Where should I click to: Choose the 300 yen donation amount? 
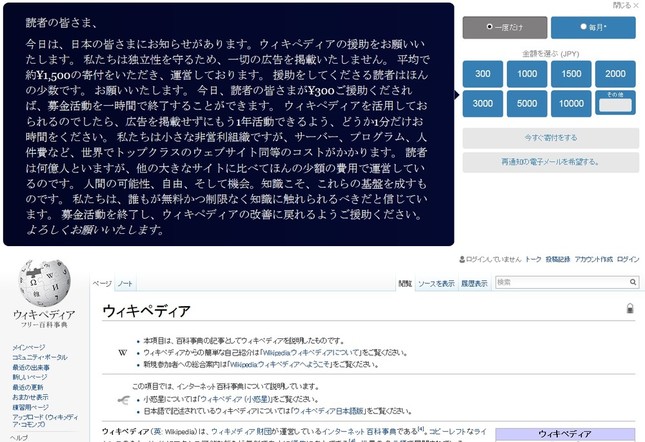[483, 73]
